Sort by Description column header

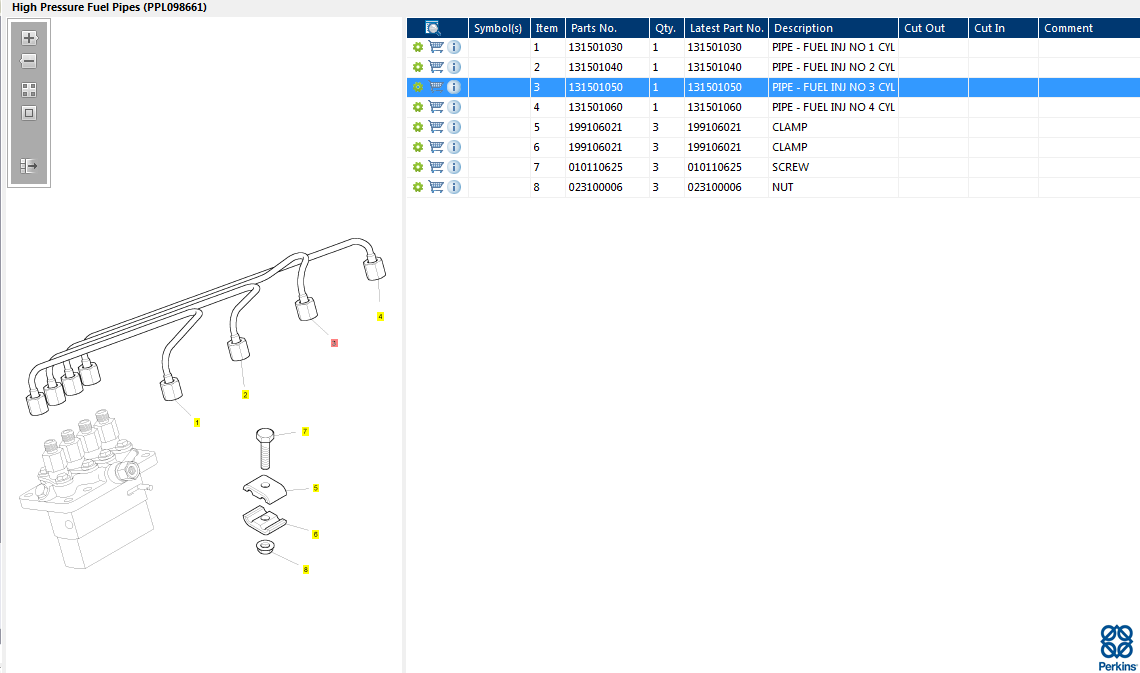point(833,28)
